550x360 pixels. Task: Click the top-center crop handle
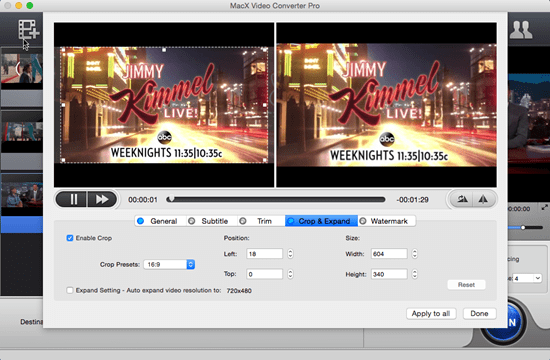click(x=164, y=50)
